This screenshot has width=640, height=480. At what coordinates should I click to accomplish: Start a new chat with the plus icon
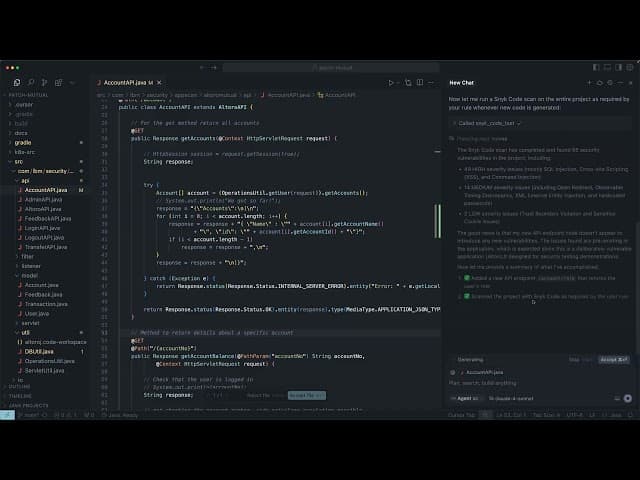590,82
